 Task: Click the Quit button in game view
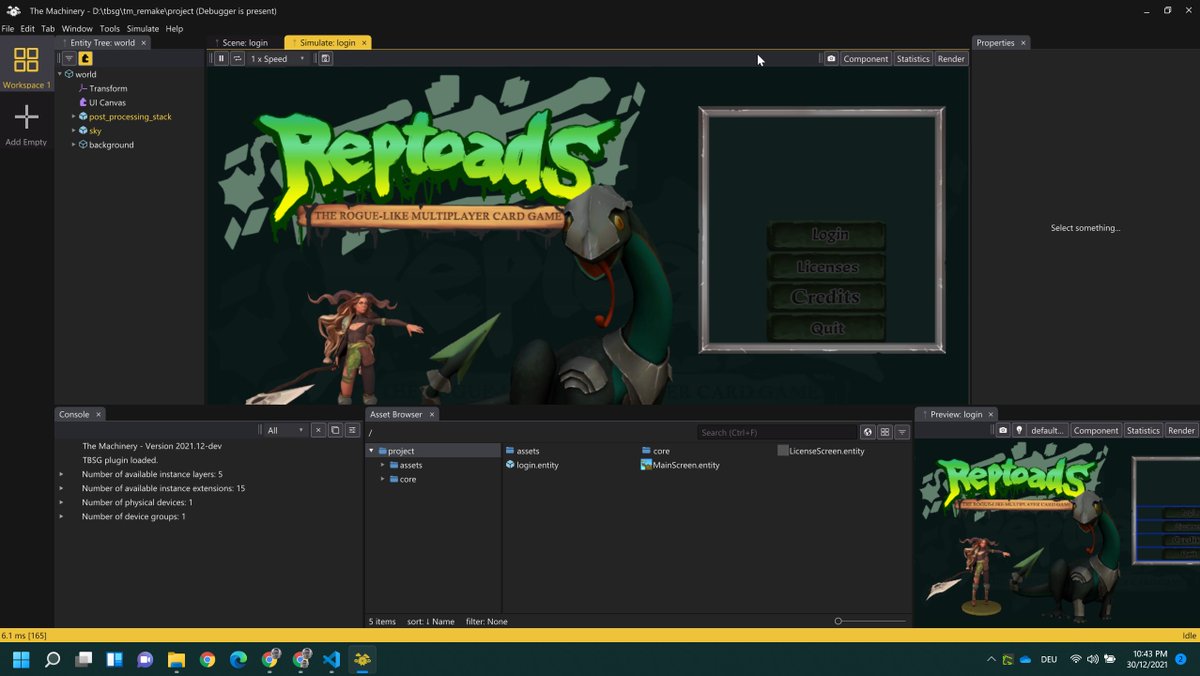tap(827, 327)
